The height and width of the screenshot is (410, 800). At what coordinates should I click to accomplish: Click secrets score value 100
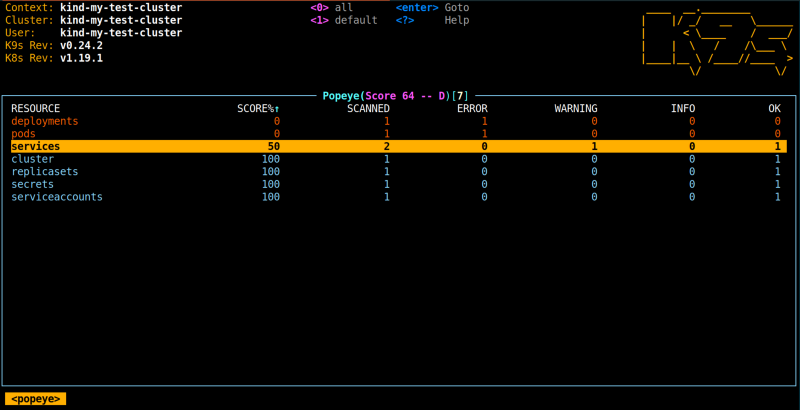(271, 184)
